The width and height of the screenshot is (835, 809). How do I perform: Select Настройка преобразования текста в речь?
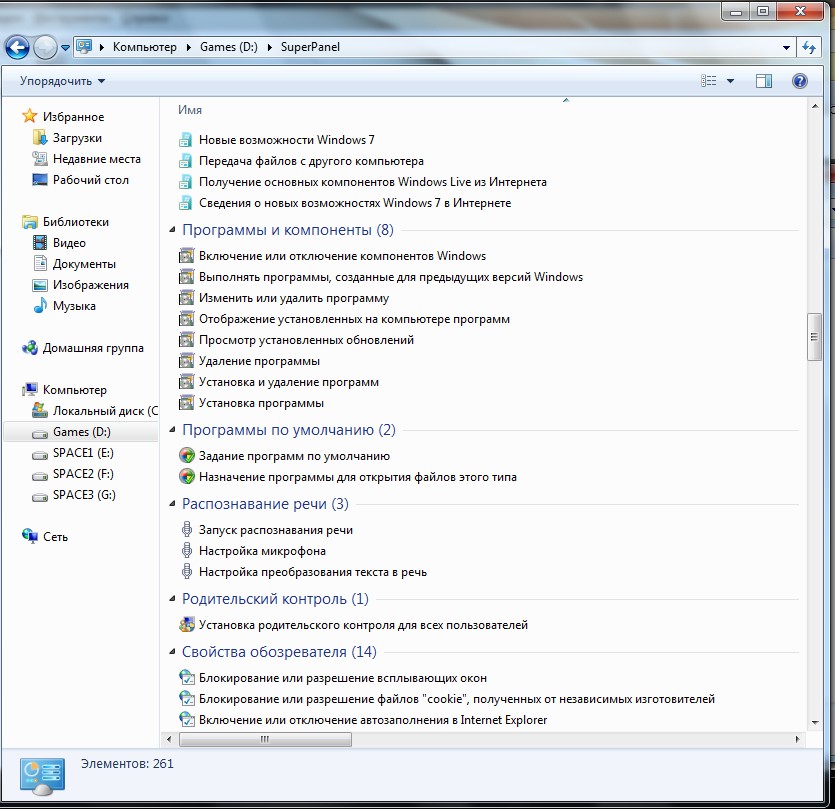(x=313, y=572)
